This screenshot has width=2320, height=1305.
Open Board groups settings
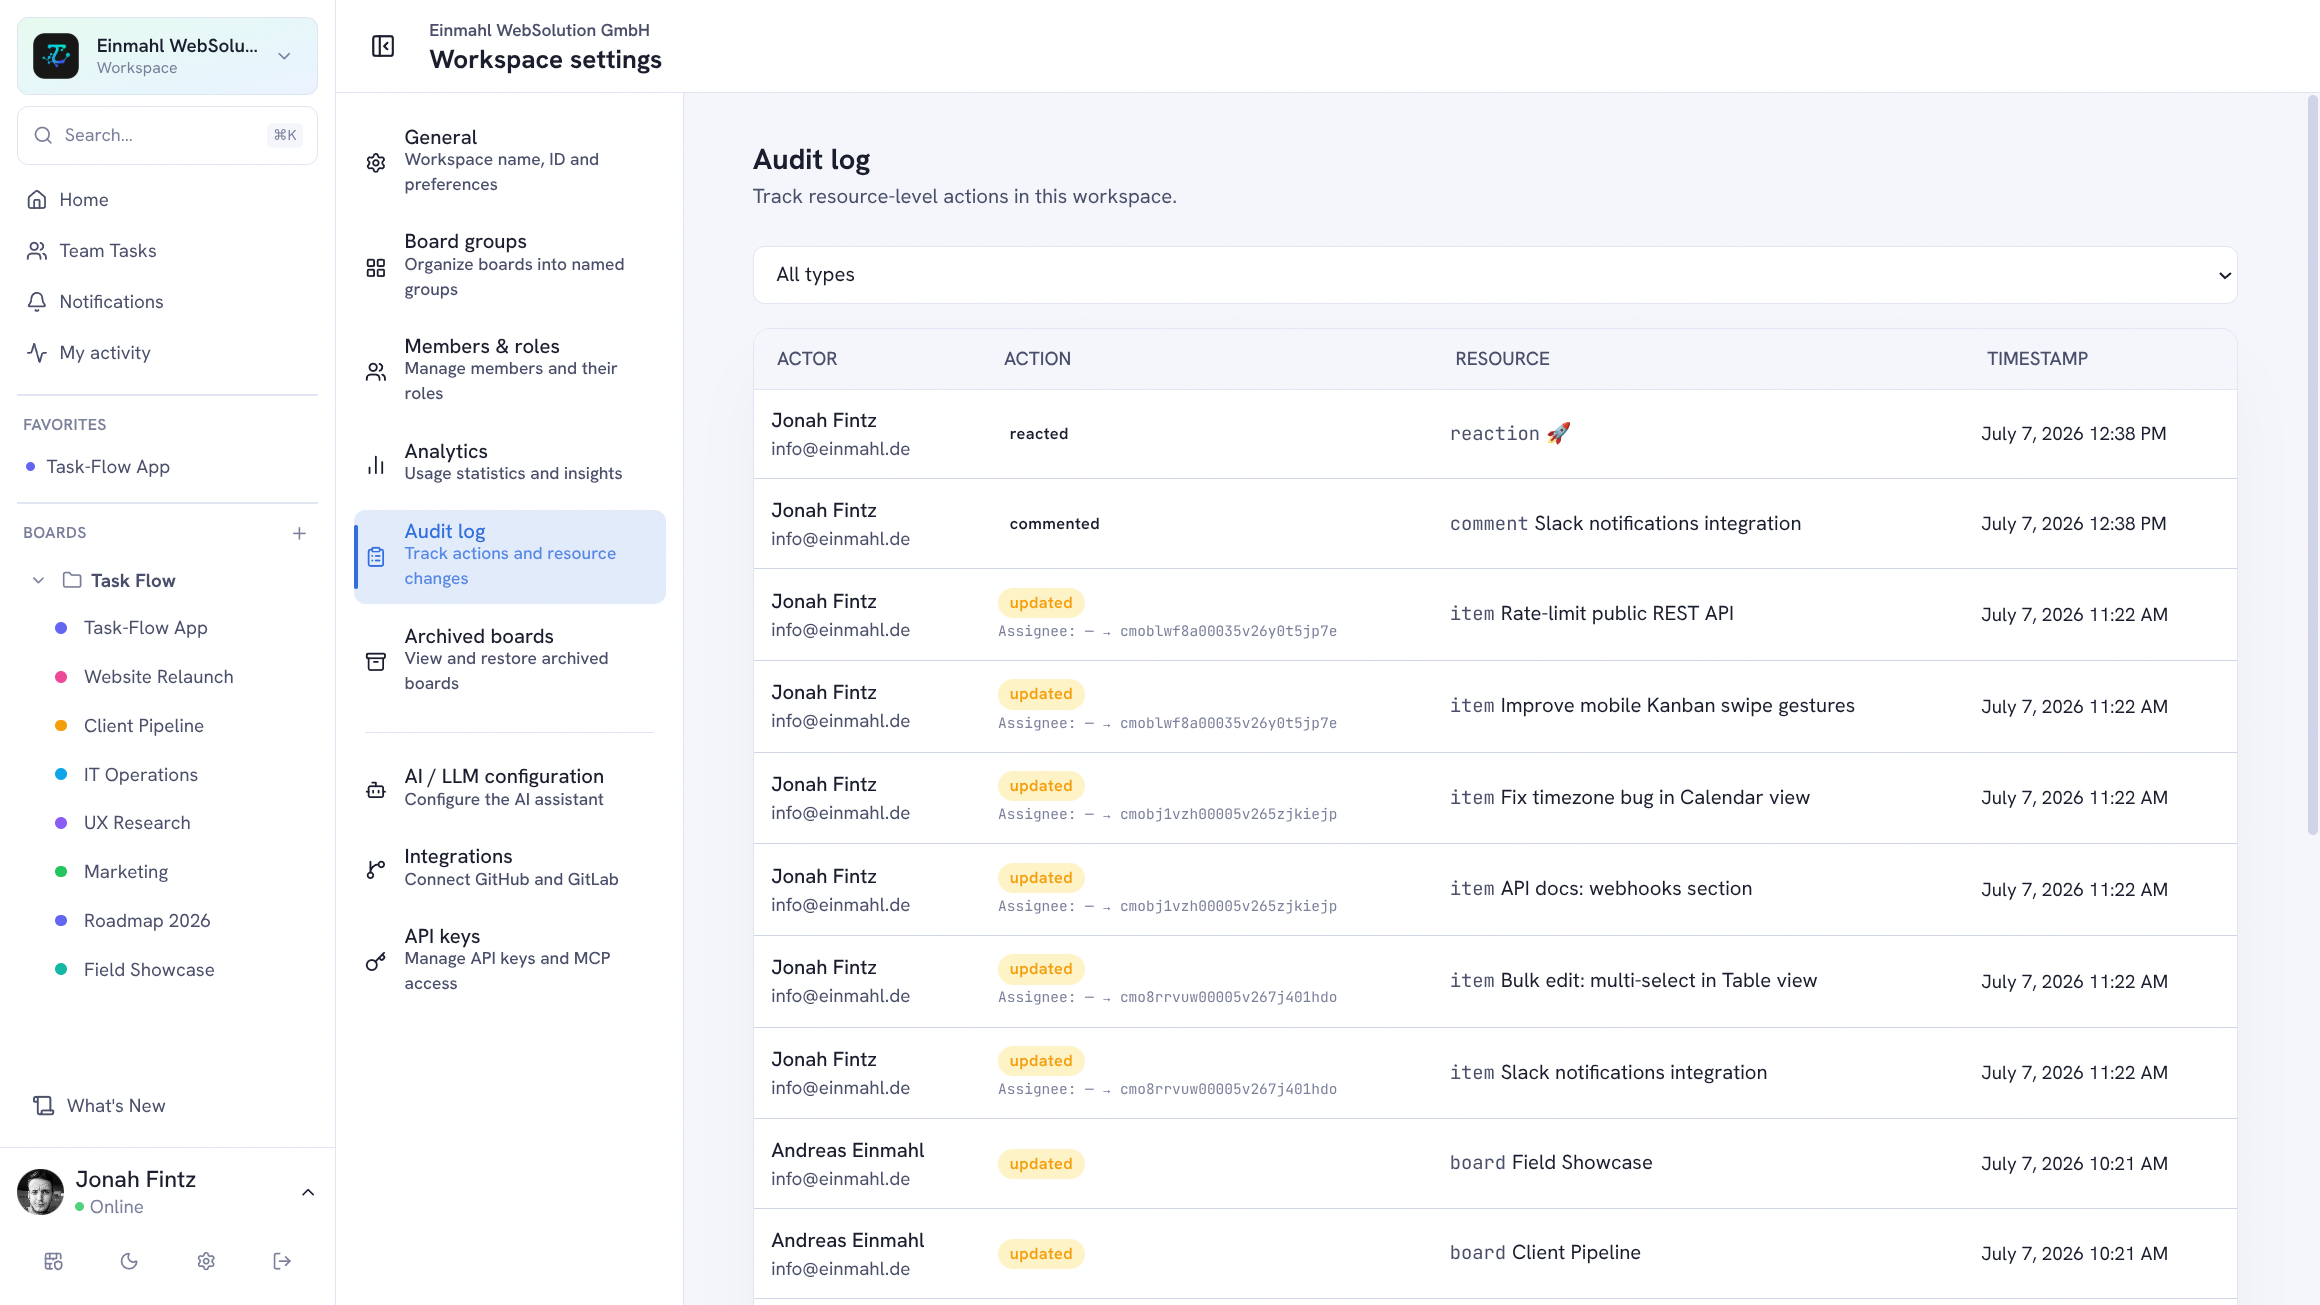pyautogui.click(x=510, y=265)
